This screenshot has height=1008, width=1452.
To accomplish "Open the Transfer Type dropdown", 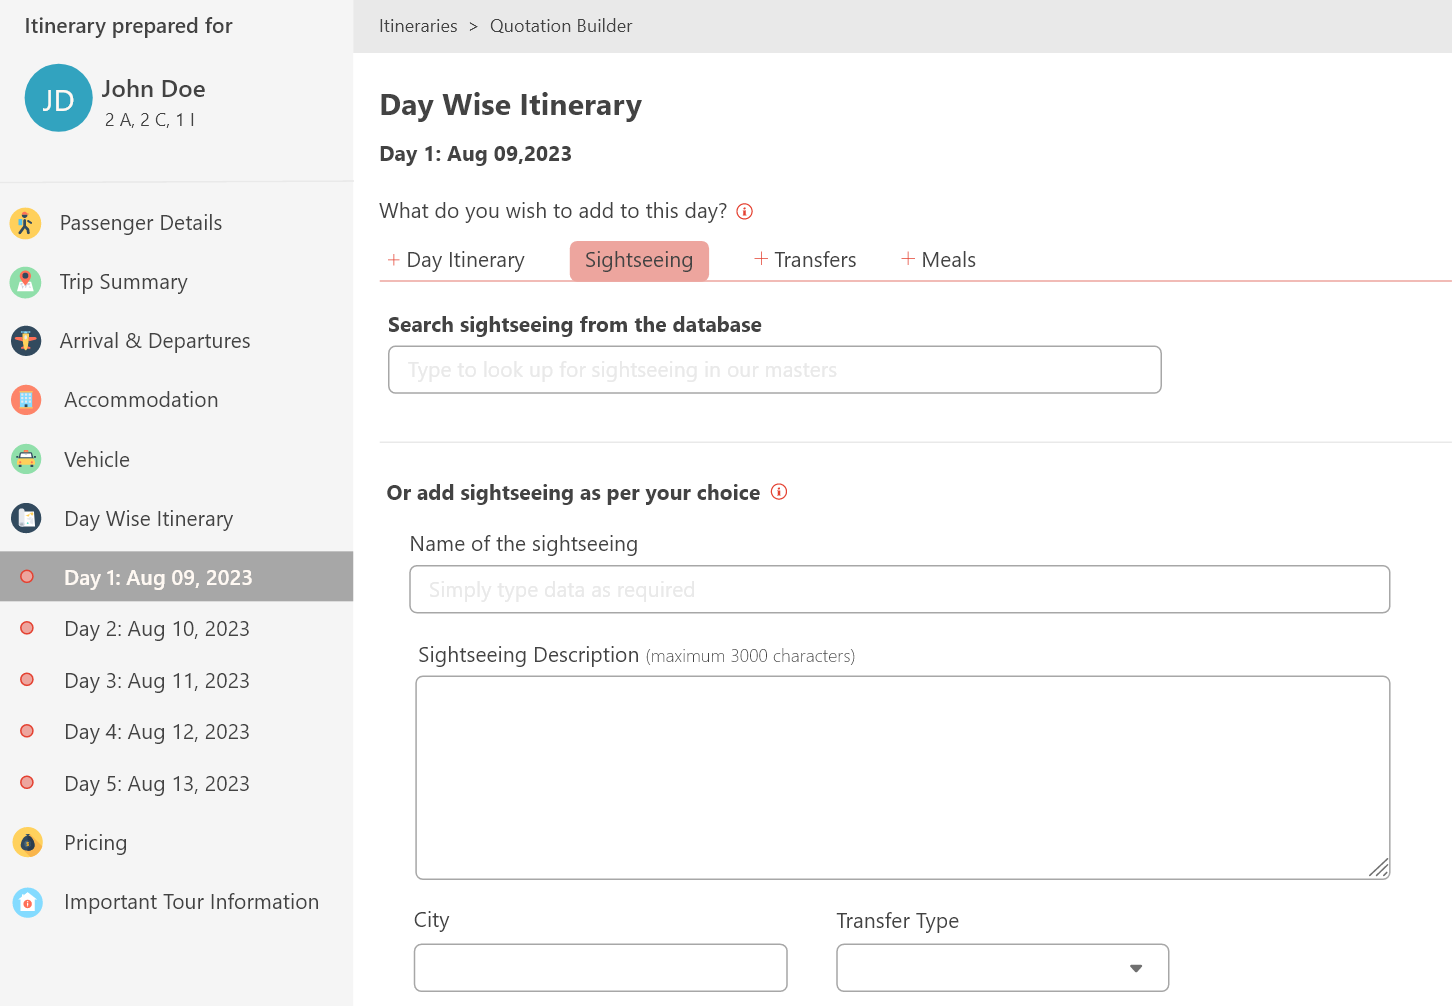I will click(x=1135, y=968).
